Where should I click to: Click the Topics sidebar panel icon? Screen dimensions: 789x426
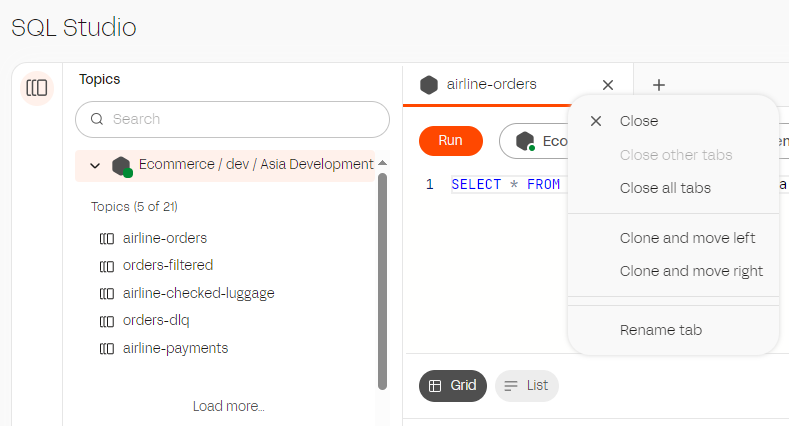[x=37, y=88]
